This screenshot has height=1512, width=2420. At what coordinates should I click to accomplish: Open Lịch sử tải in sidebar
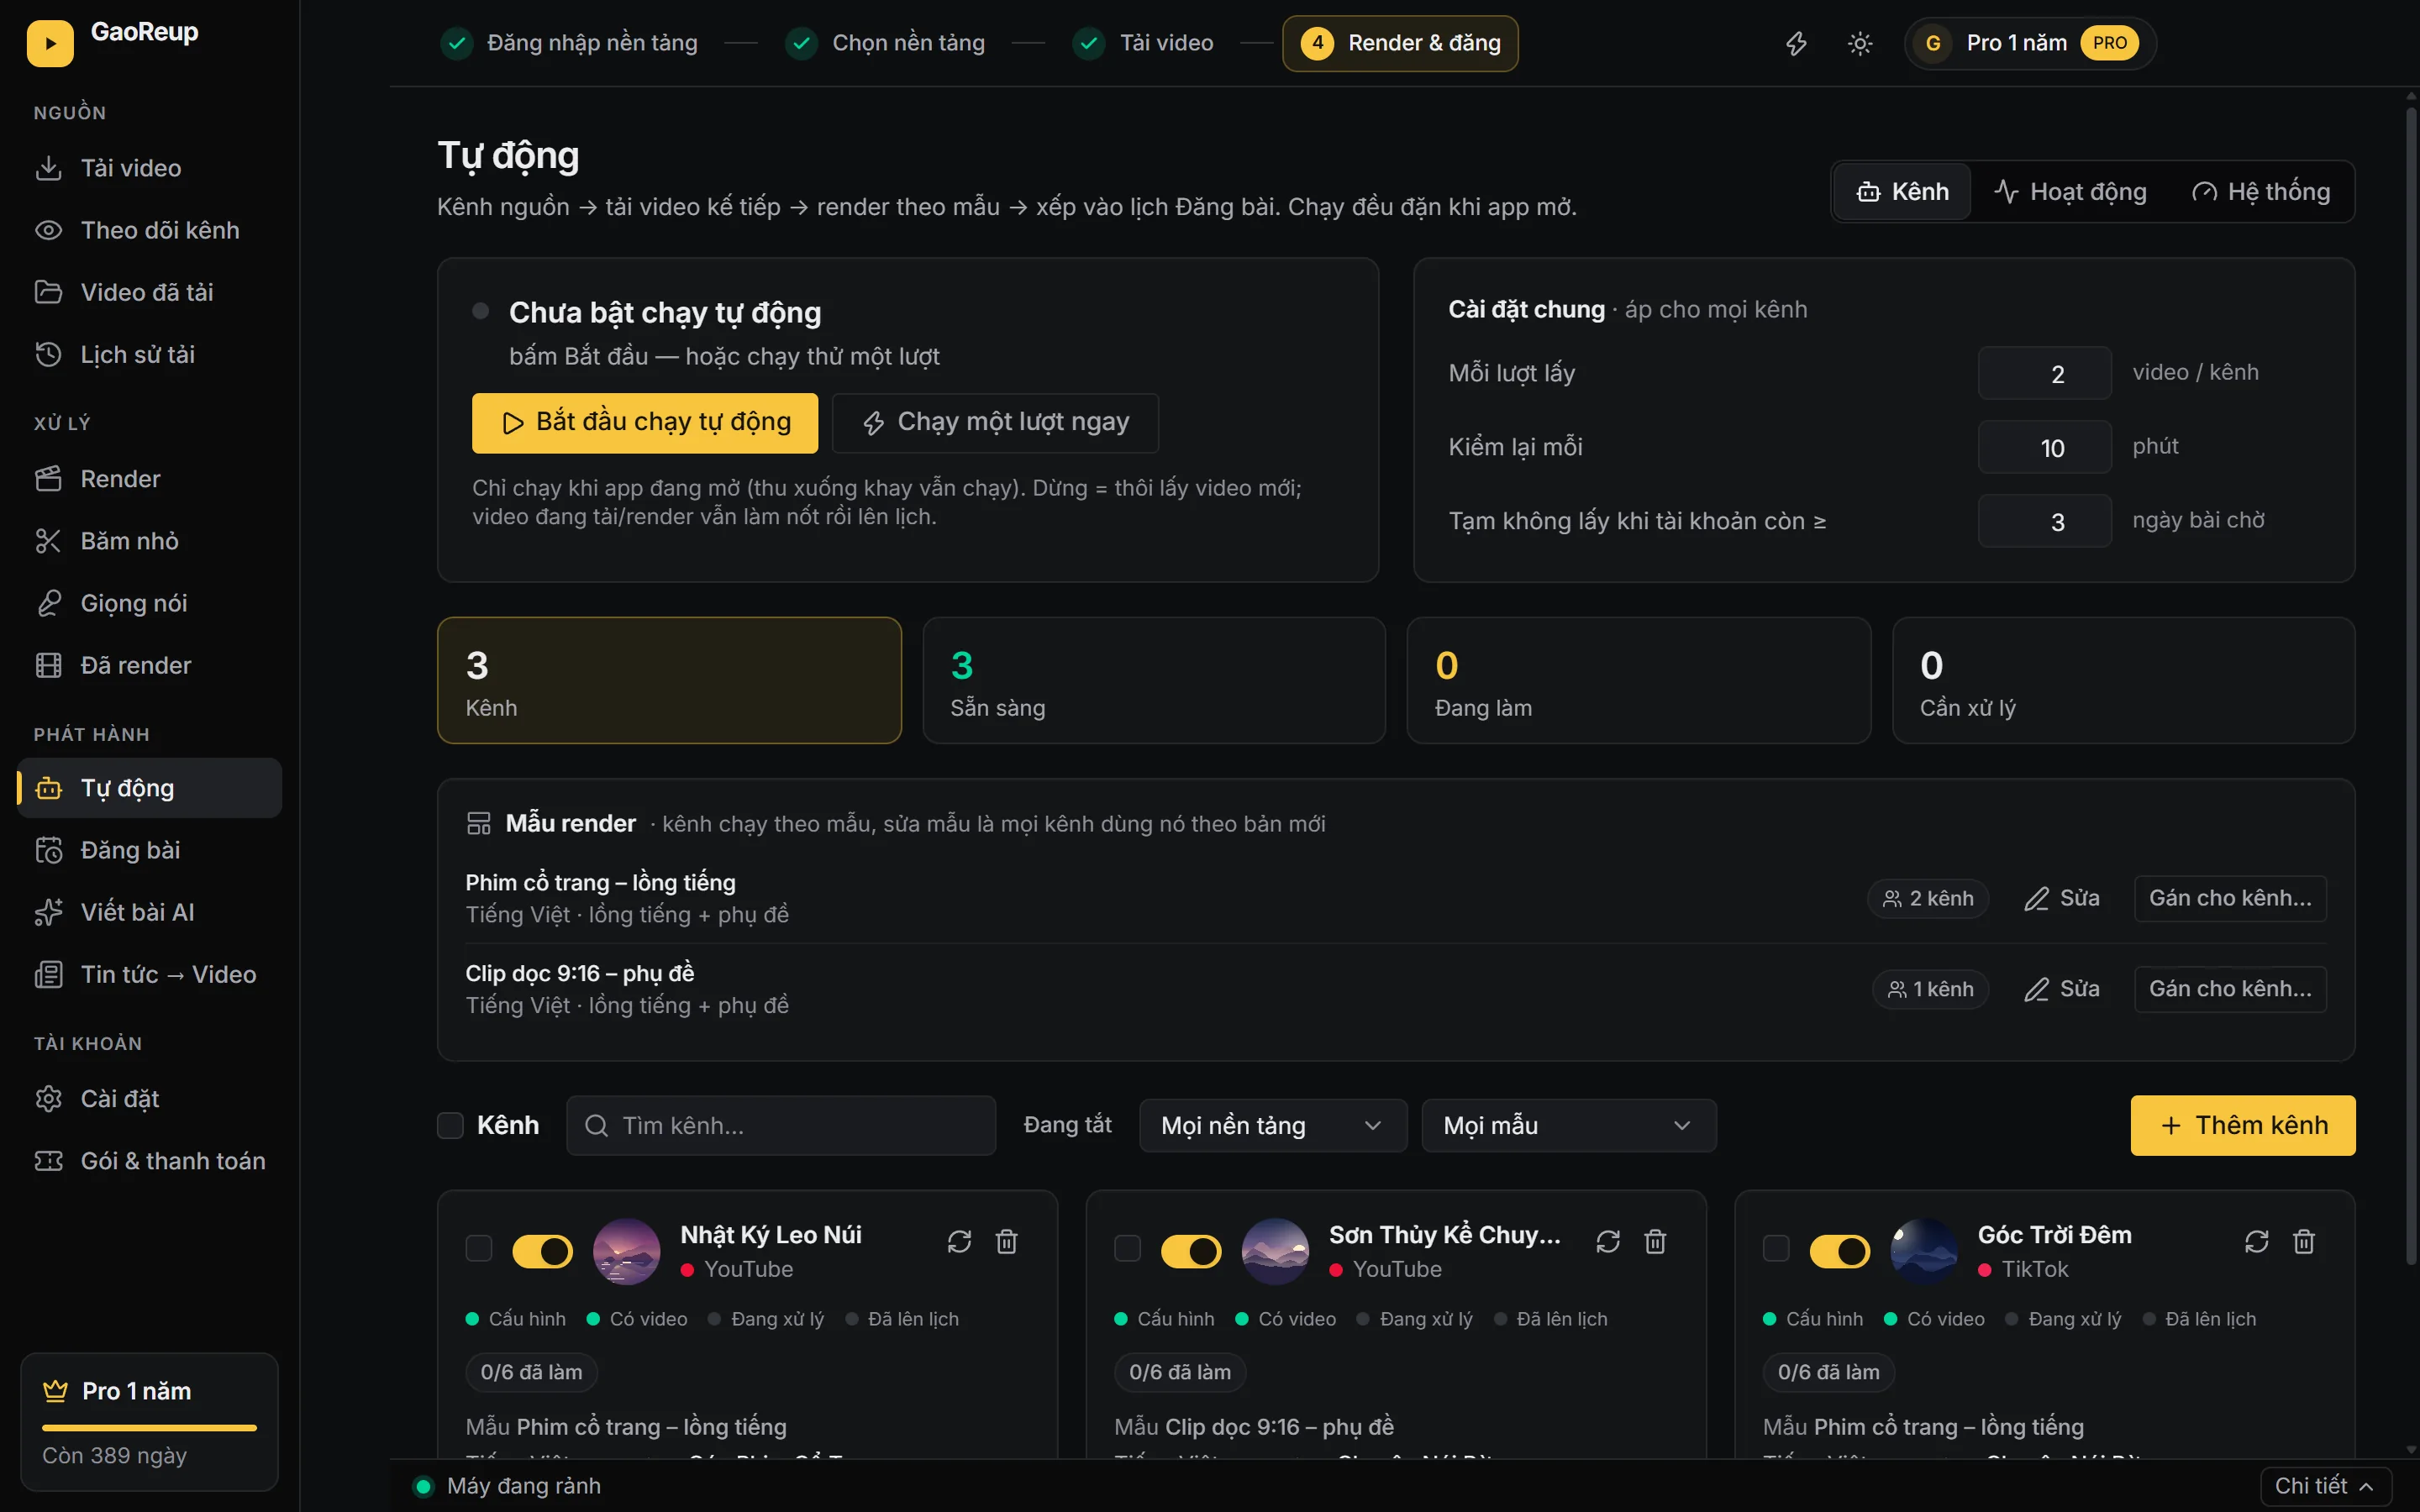(150, 354)
